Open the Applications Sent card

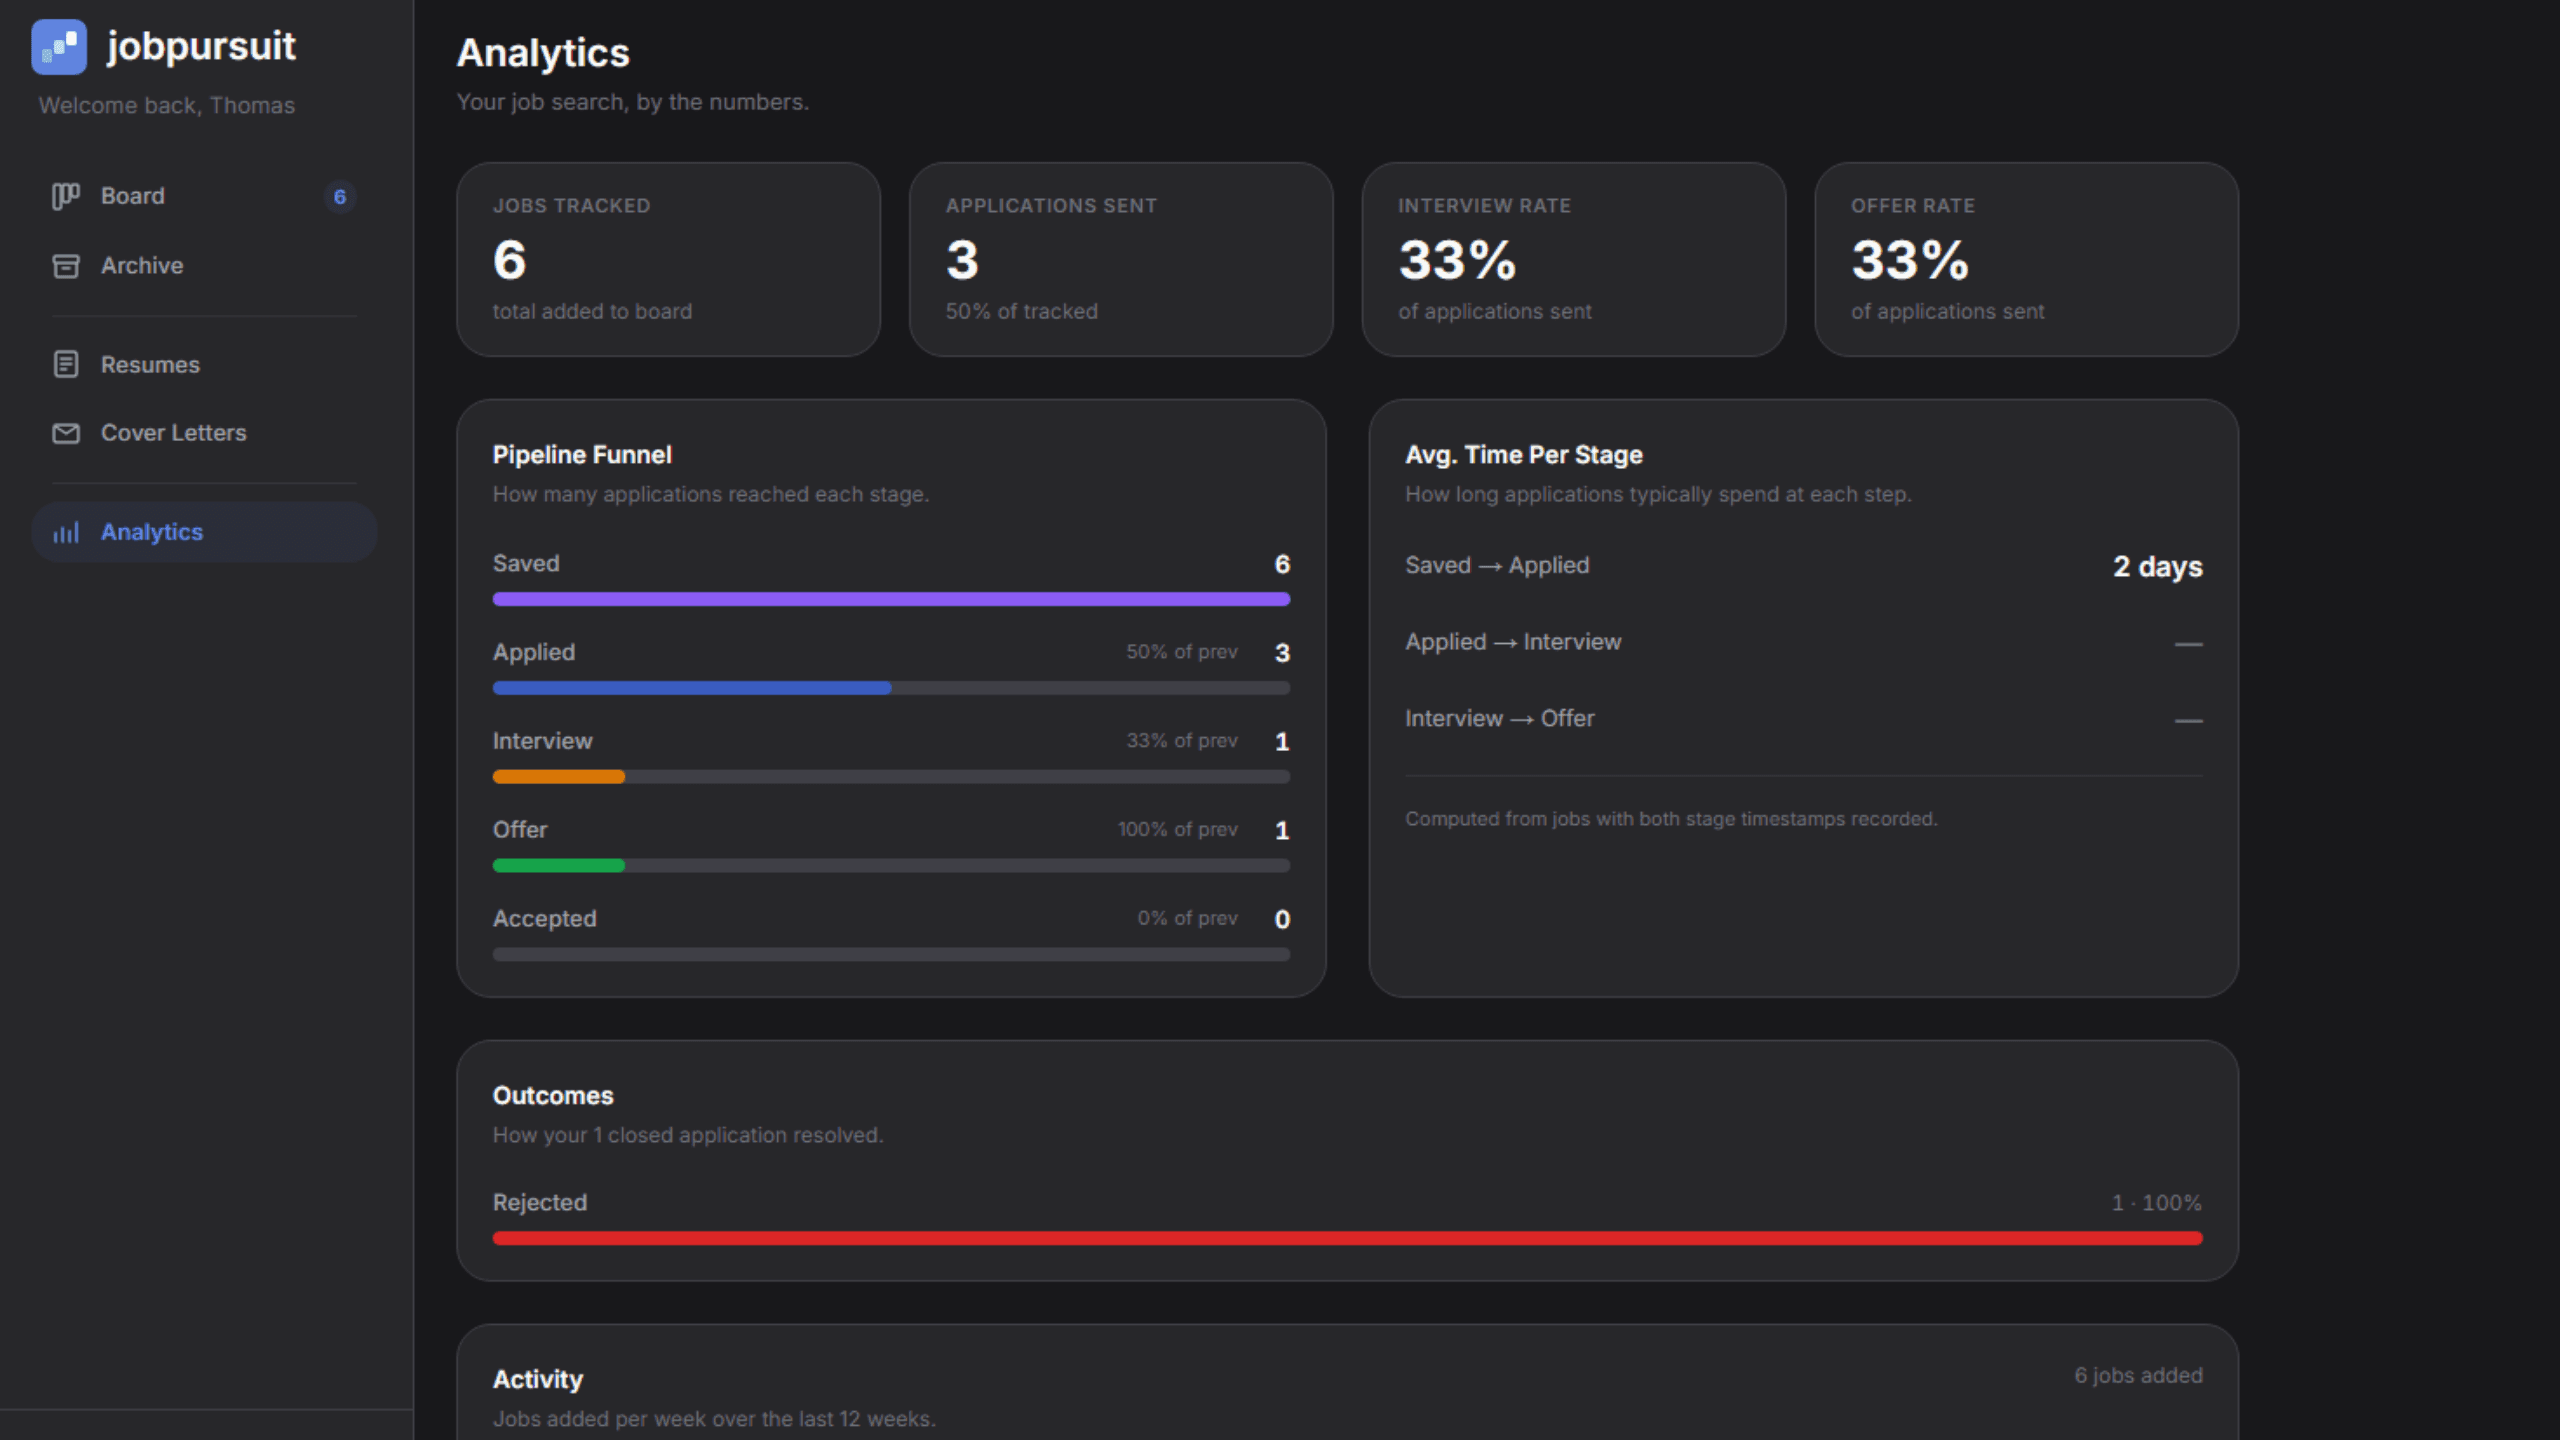(x=1121, y=259)
